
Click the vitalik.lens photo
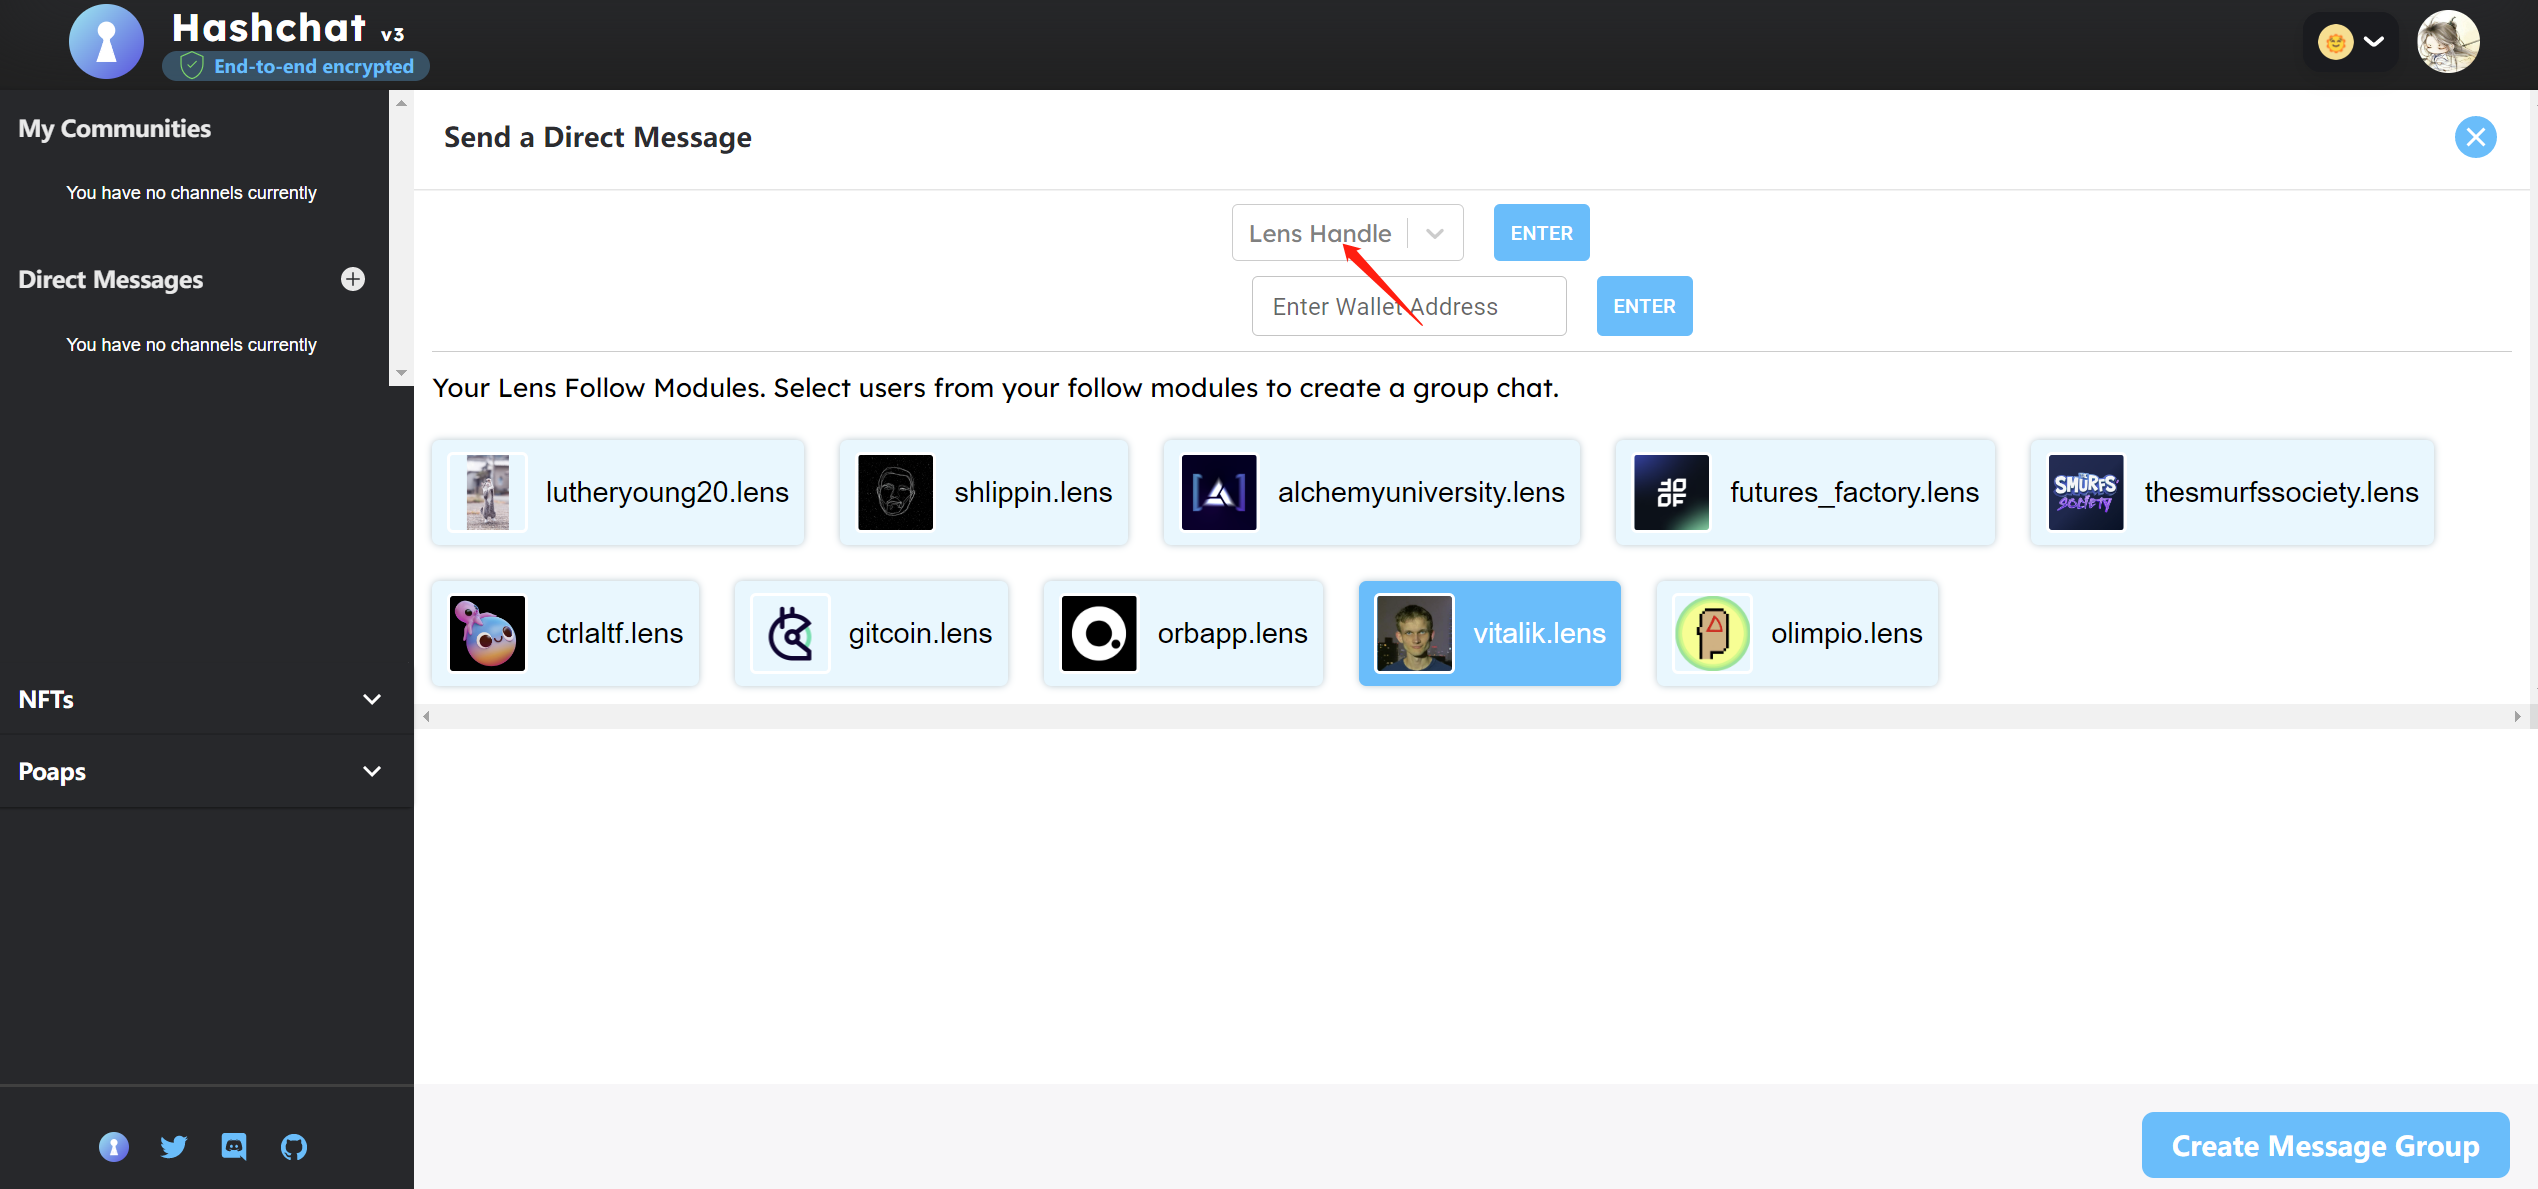1414,633
